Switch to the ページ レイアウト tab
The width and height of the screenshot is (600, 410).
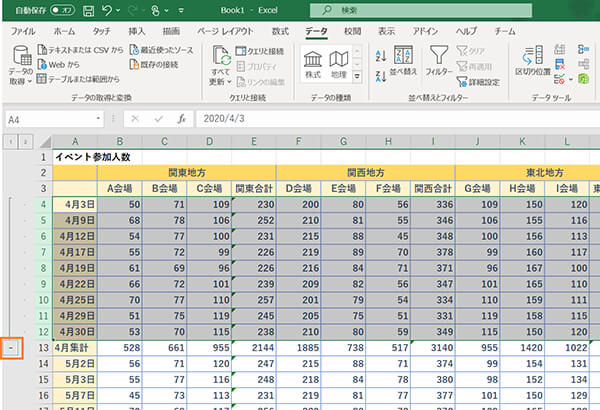[x=225, y=31]
